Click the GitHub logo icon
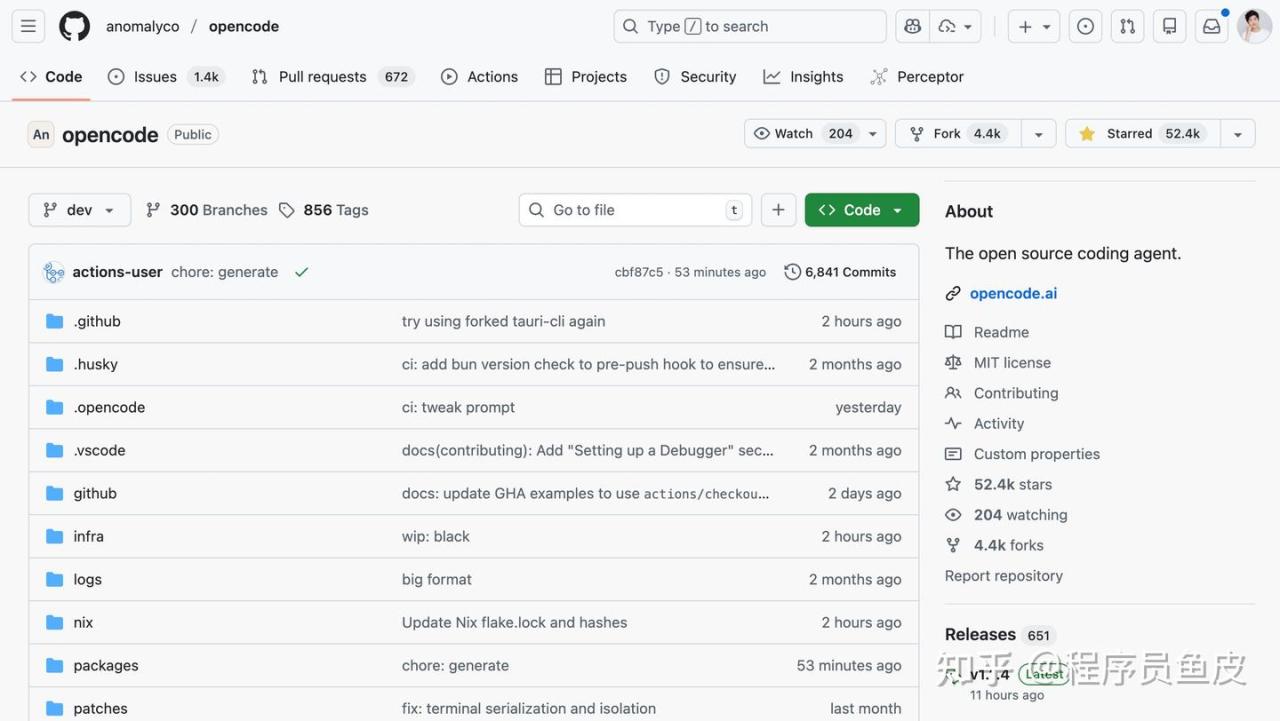The width and height of the screenshot is (1280, 721). pos(74,27)
